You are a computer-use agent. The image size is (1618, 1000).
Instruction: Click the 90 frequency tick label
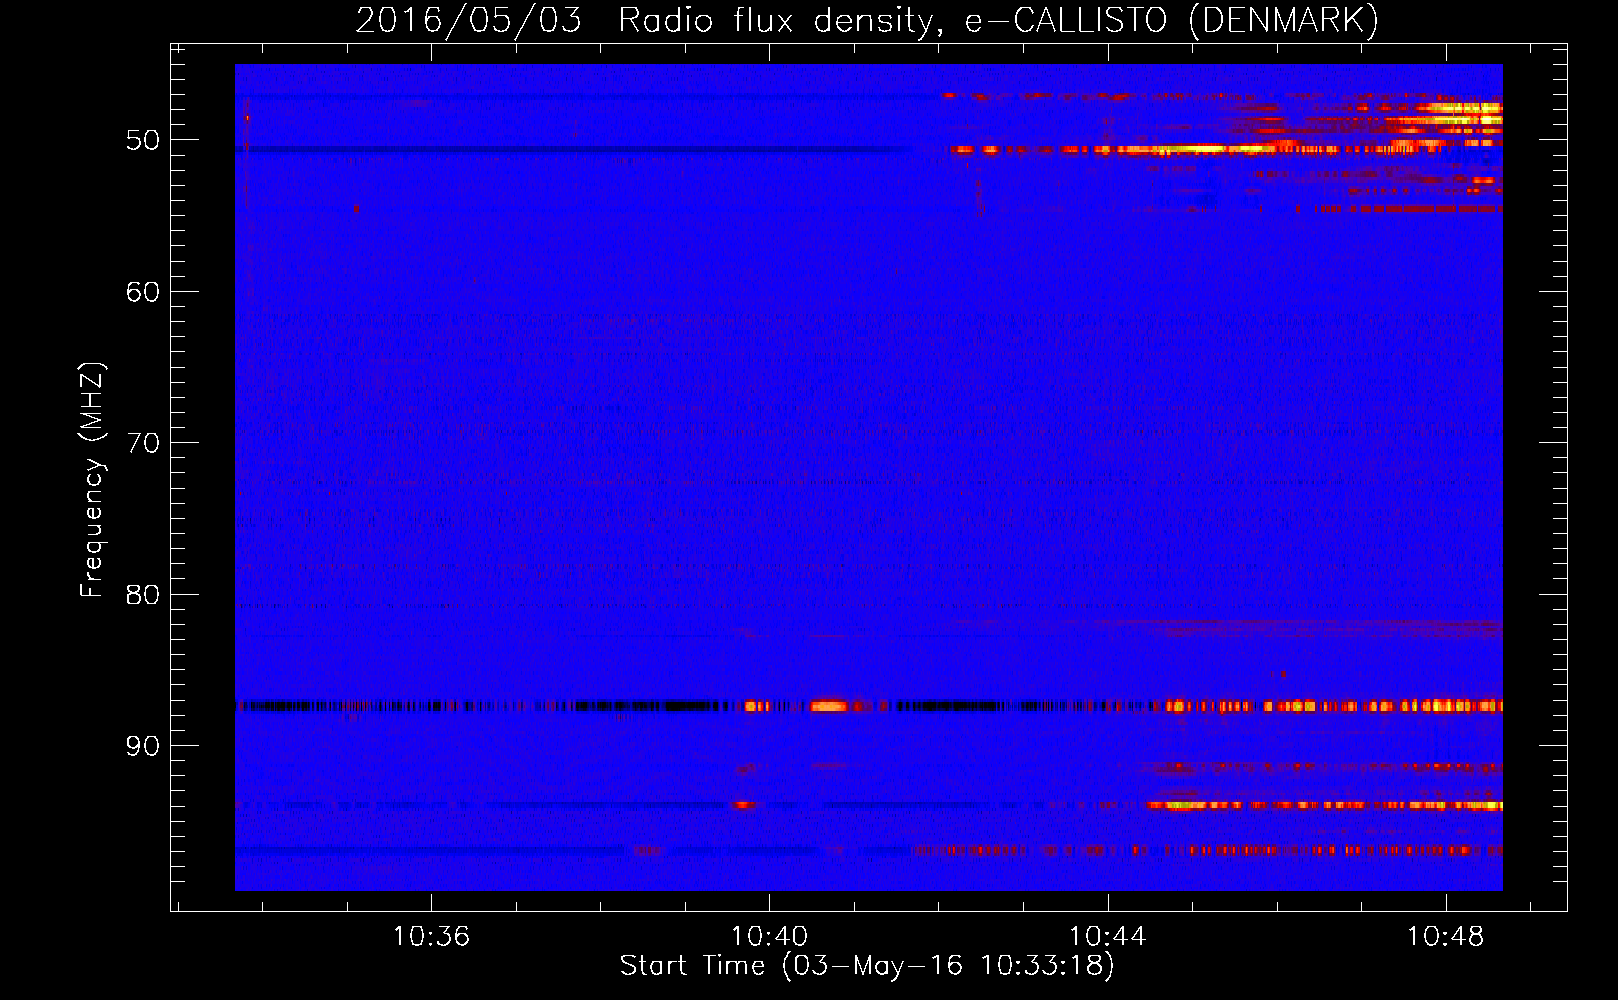(143, 746)
